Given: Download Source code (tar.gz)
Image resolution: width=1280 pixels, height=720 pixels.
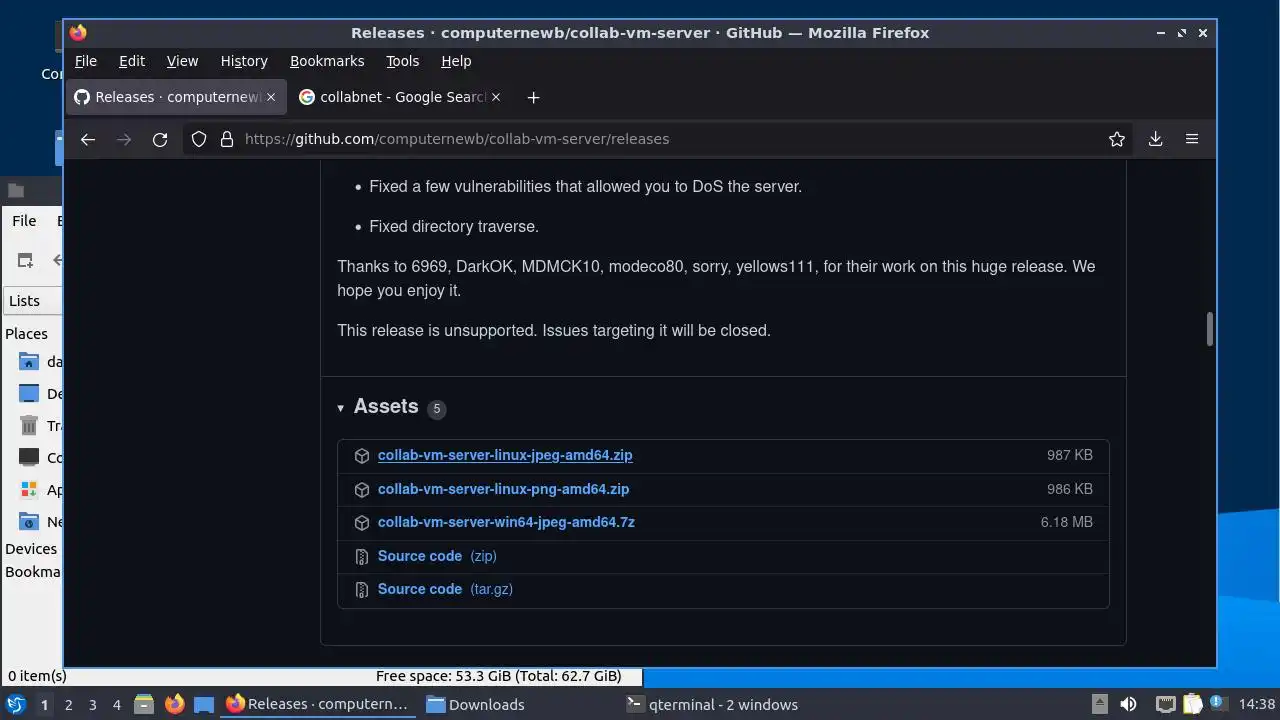Looking at the screenshot, I should [x=445, y=589].
